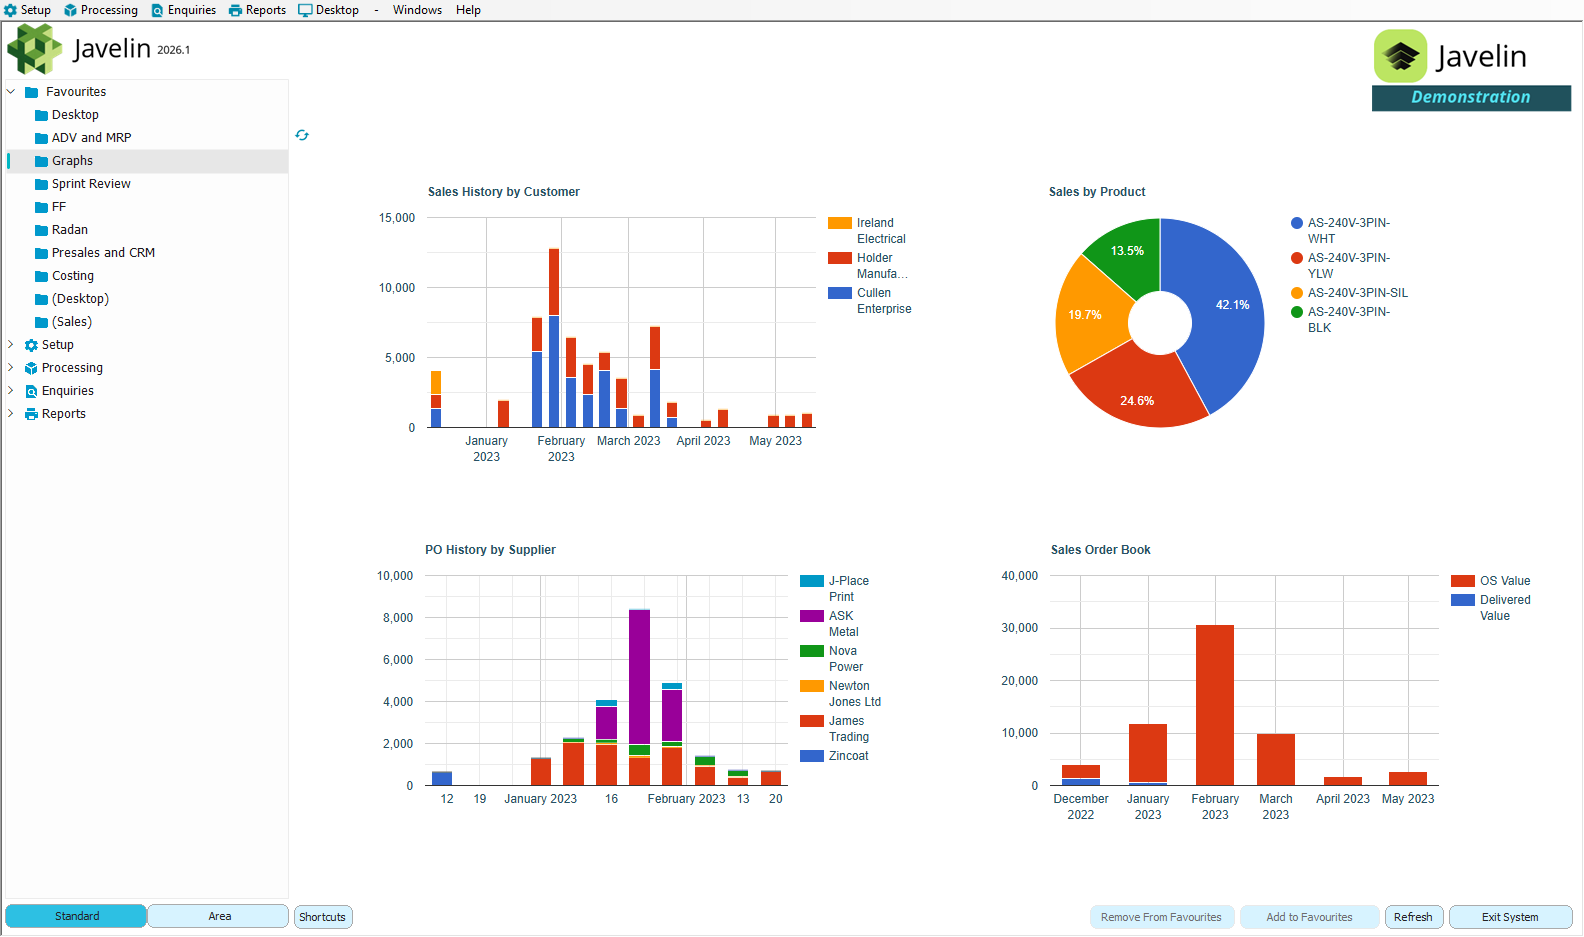Select the Desktop item under Favourites
Viewport: 1584px width, 937px height.
[x=75, y=115]
